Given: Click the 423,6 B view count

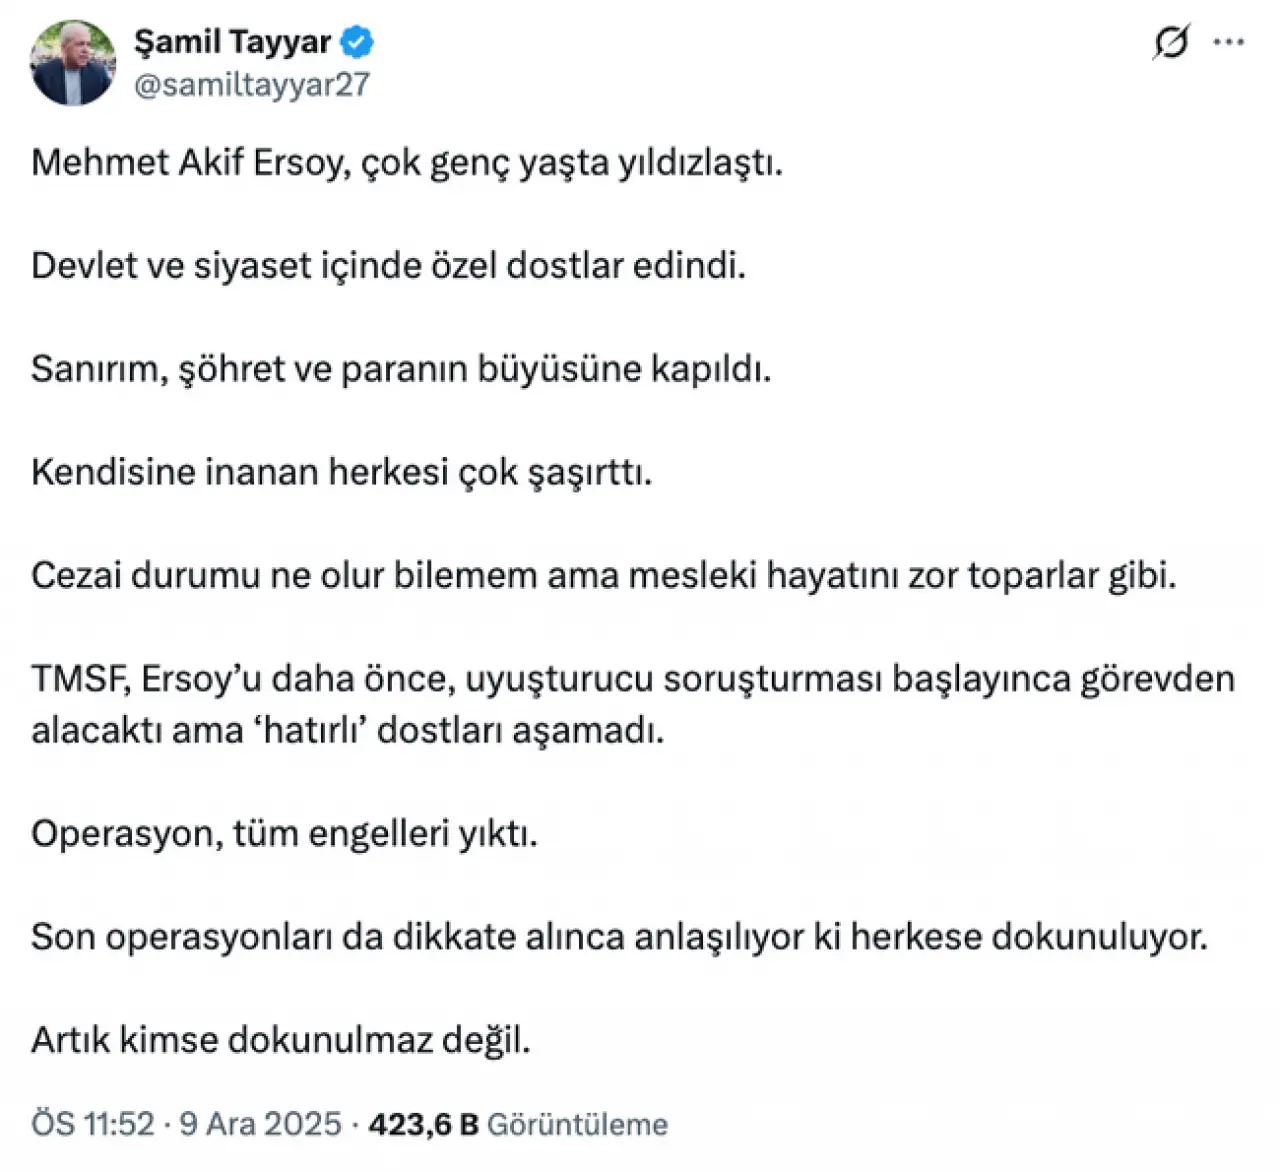Looking at the screenshot, I should pyautogui.click(x=423, y=1124).
